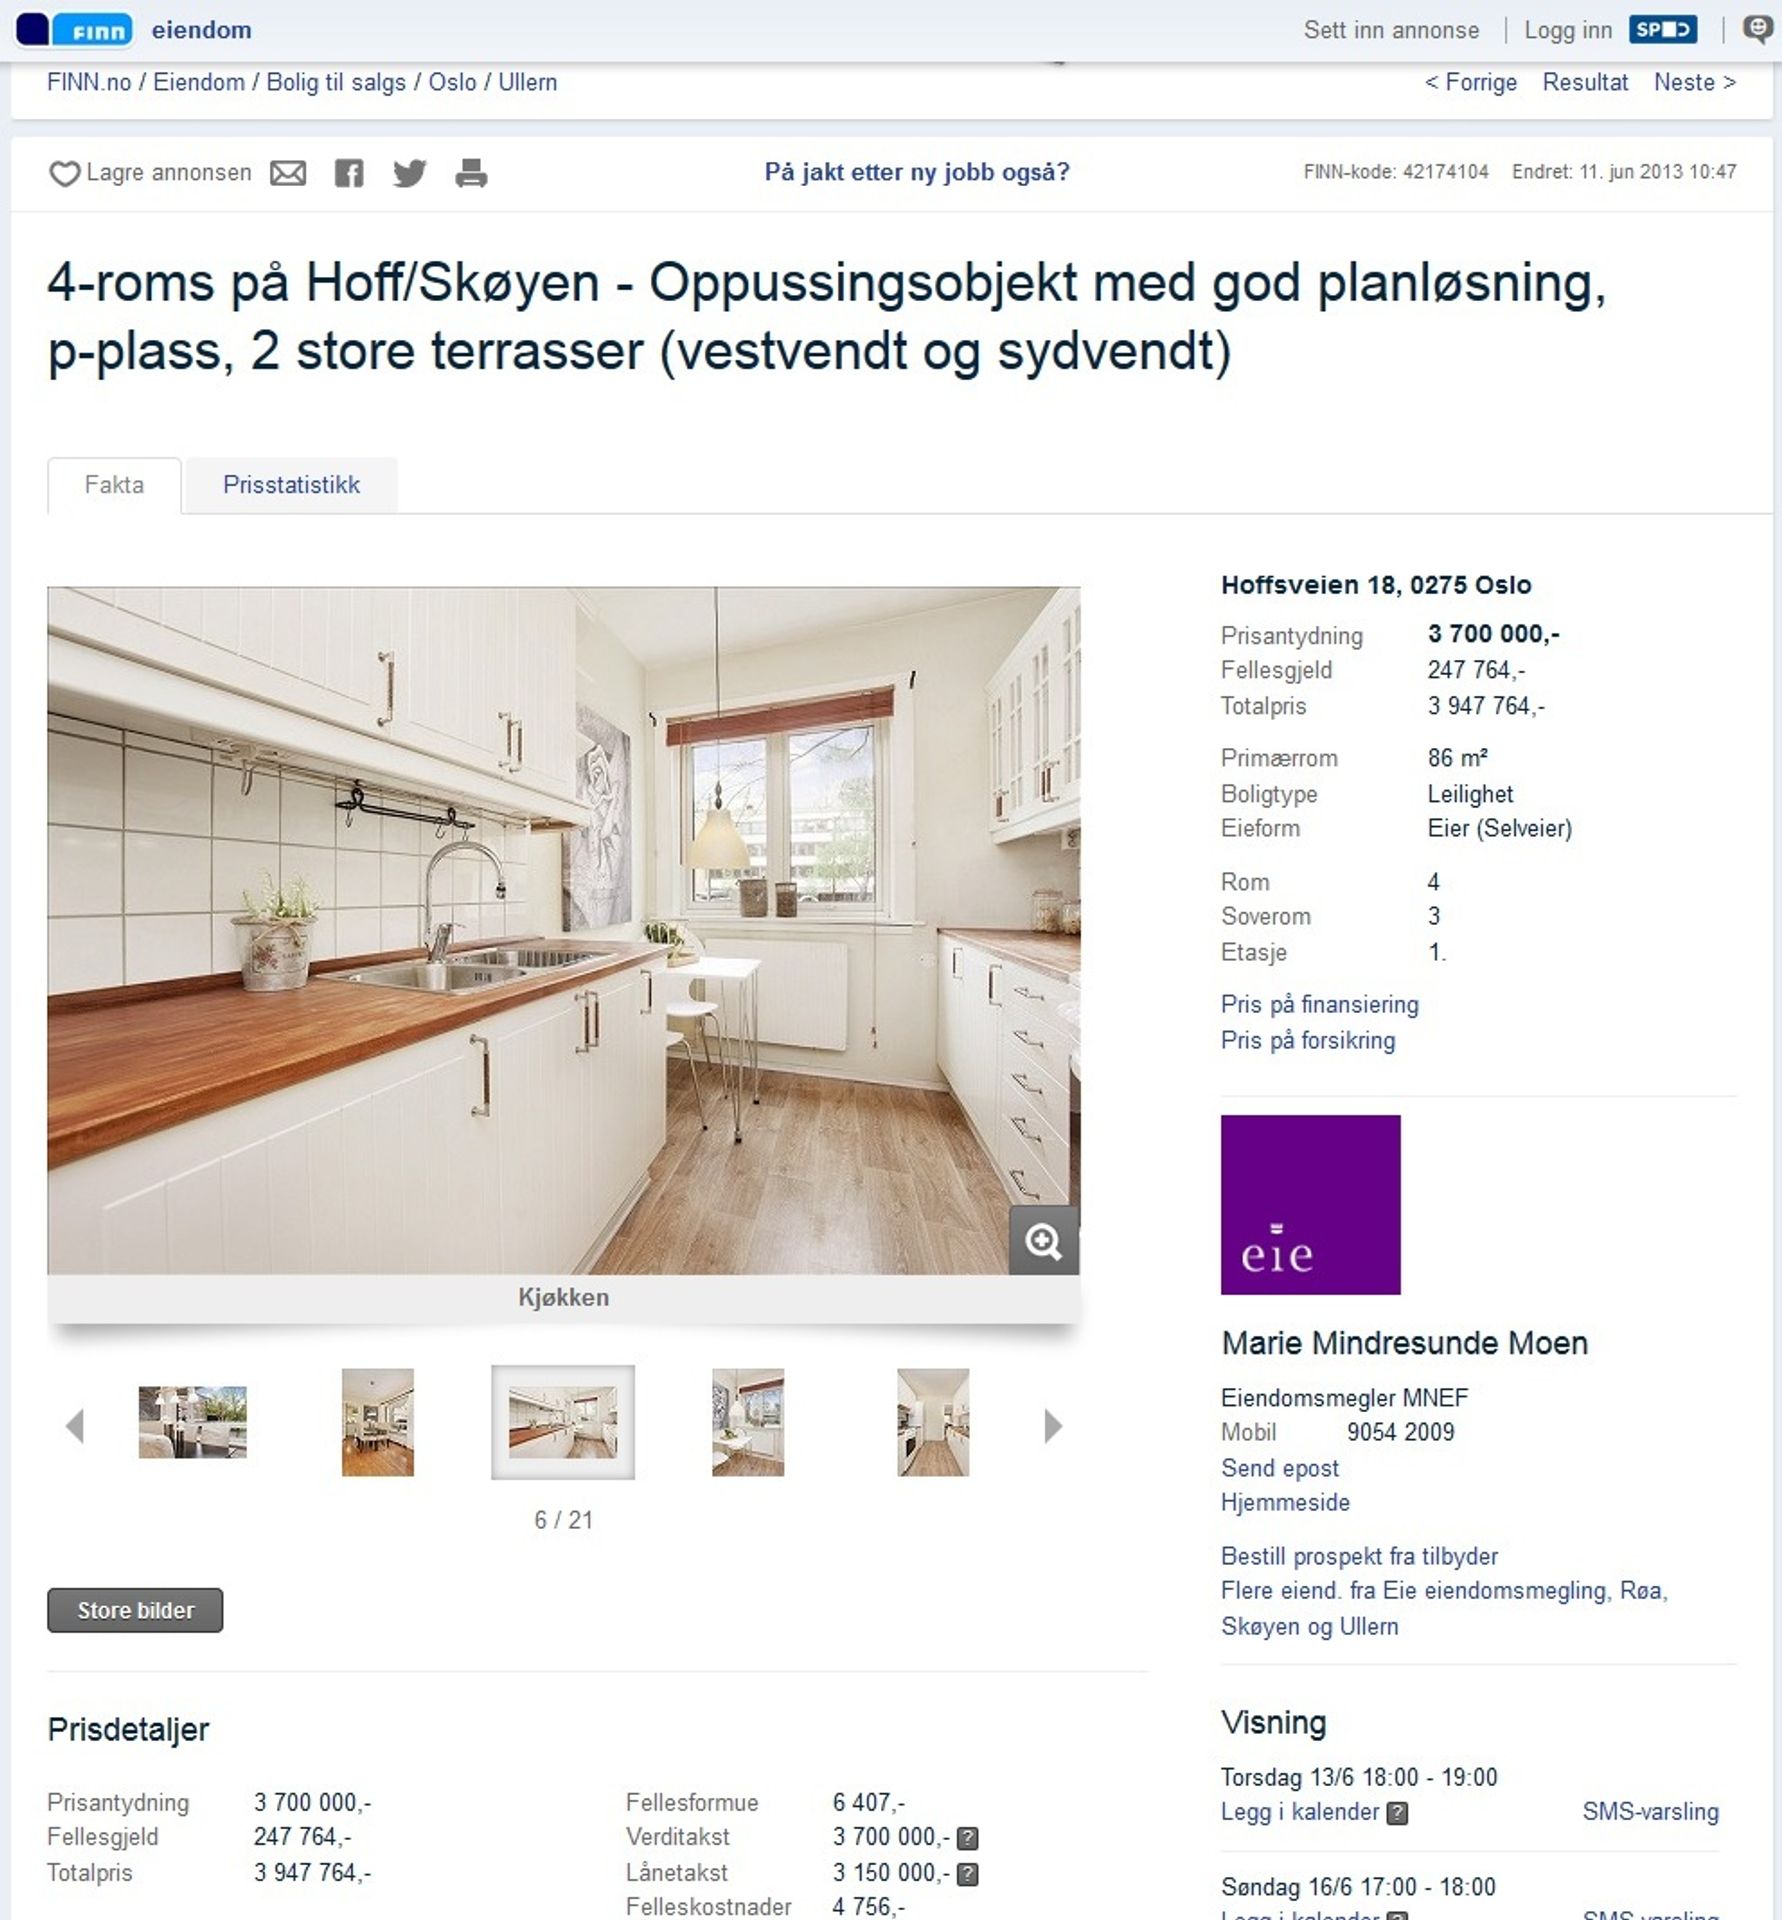
Task: Show previous thumbnails with left arrow
Action: pos(75,1425)
